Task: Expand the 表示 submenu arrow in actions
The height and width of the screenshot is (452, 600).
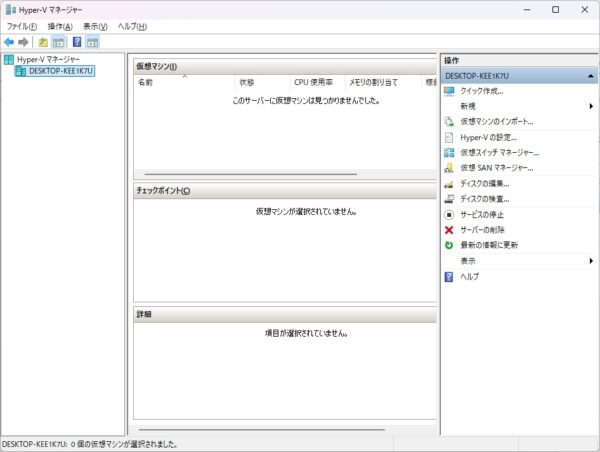Action: (591, 261)
